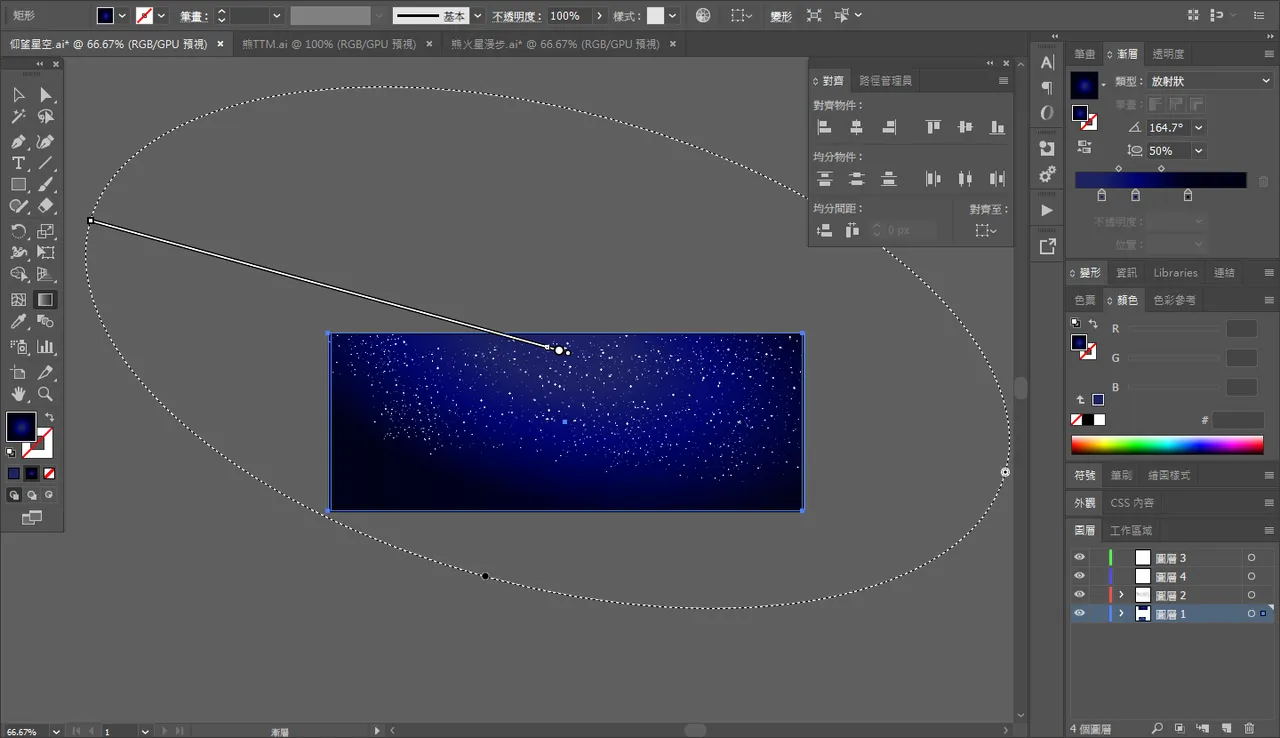The image size is (1280, 738).
Task: Open the Character panel icon in dock
Action: point(1047,62)
